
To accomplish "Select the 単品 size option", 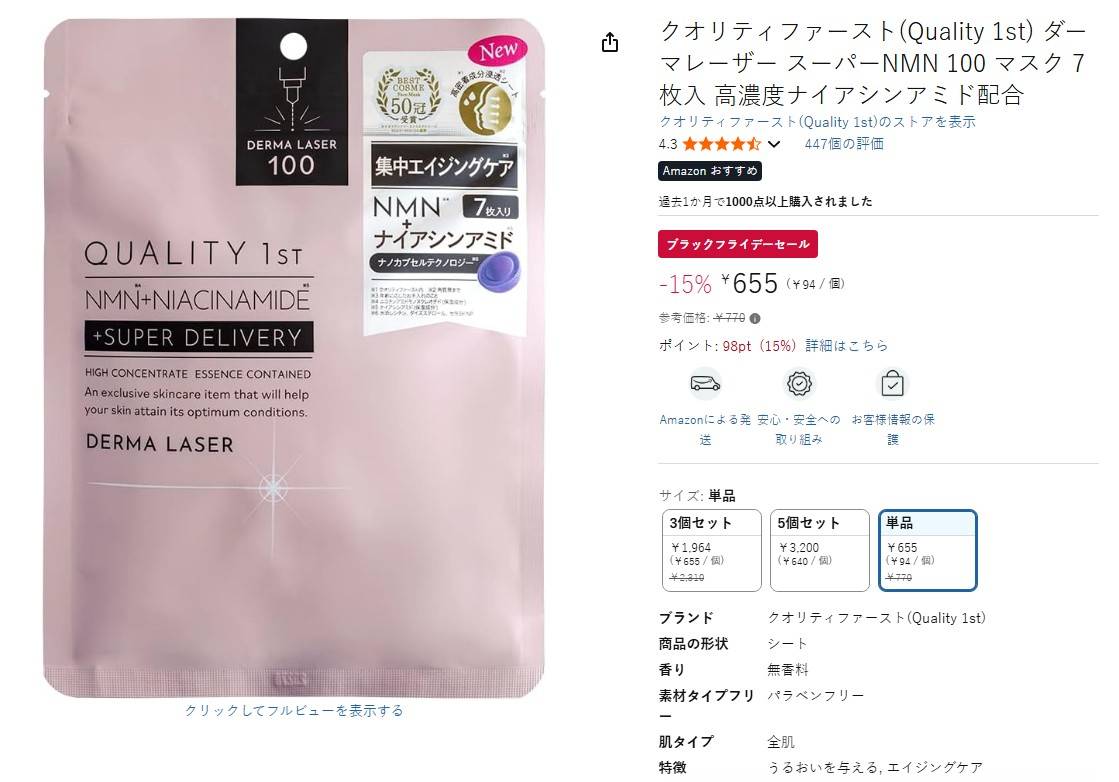I will pos(928,550).
